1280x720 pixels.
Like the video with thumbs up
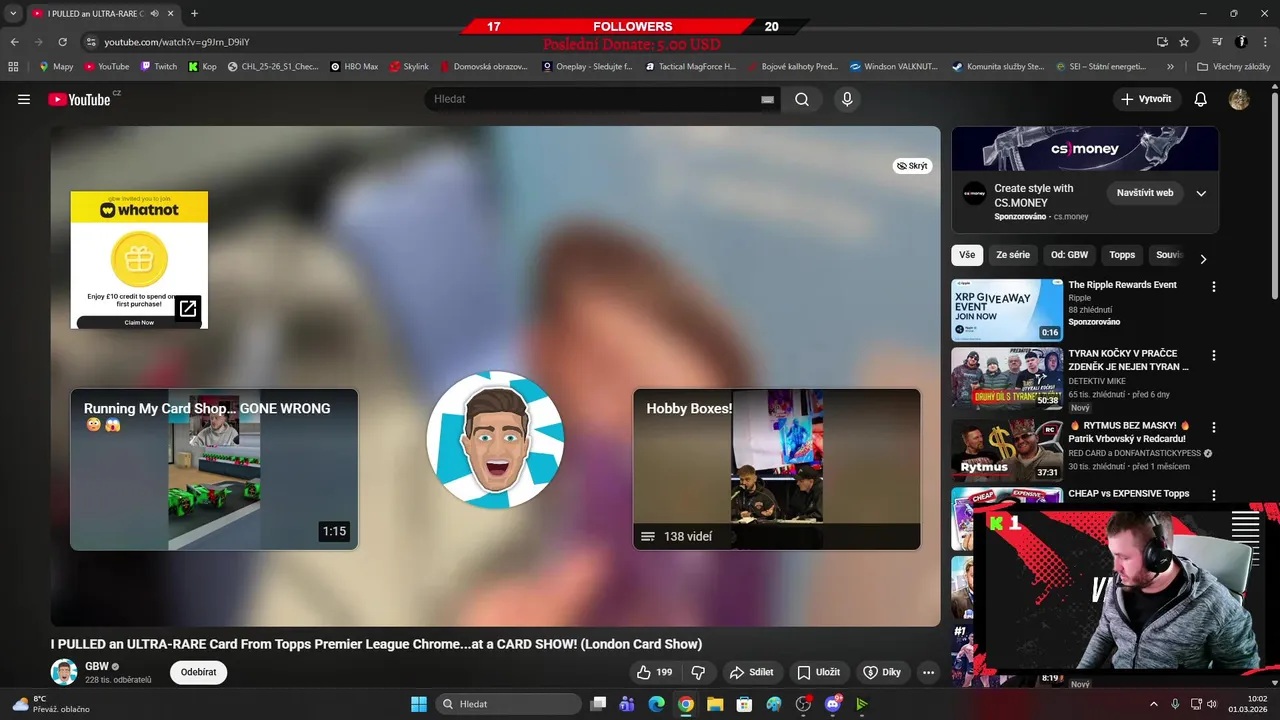656,672
